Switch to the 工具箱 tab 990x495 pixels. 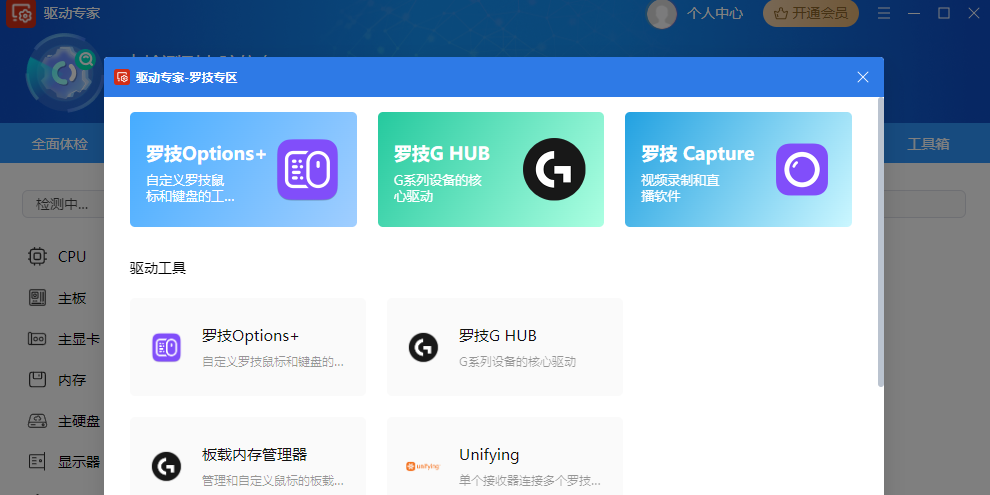point(928,144)
